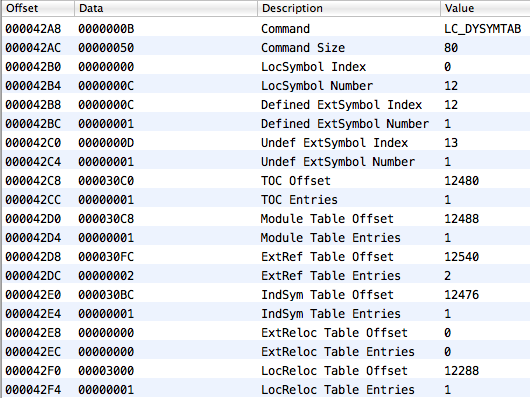Select the Module Table Offset row
The width and height of the screenshot is (530, 398).
pyautogui.click(x=266, y=218)
